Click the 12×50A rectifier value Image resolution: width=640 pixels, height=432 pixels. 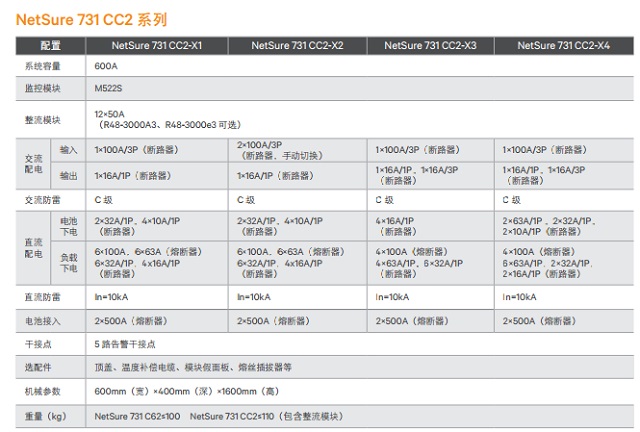109,114
